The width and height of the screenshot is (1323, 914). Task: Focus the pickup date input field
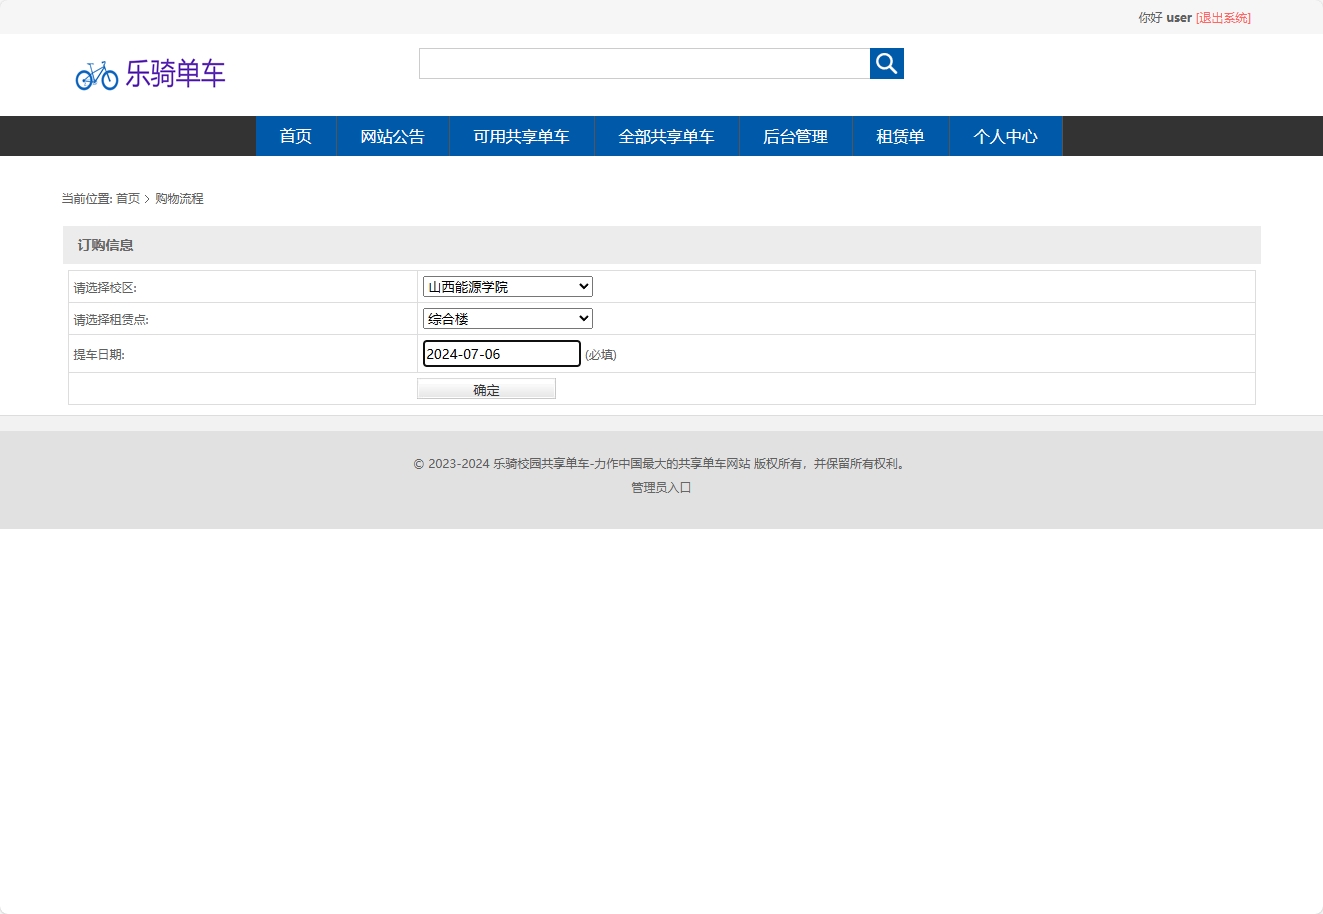pos(500,353)
